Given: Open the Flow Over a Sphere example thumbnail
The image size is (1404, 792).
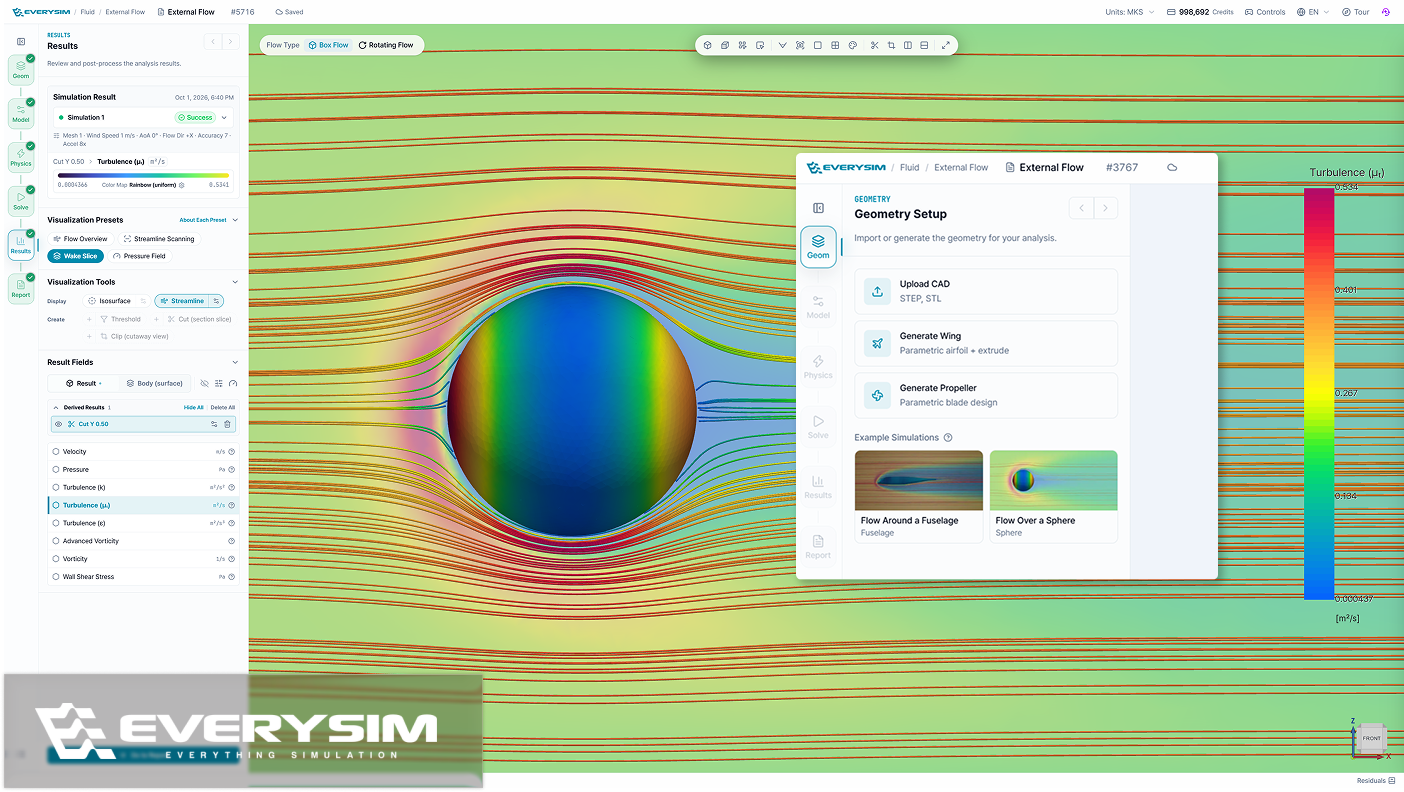Looking at the screenshot, I should pos(1053,480).
